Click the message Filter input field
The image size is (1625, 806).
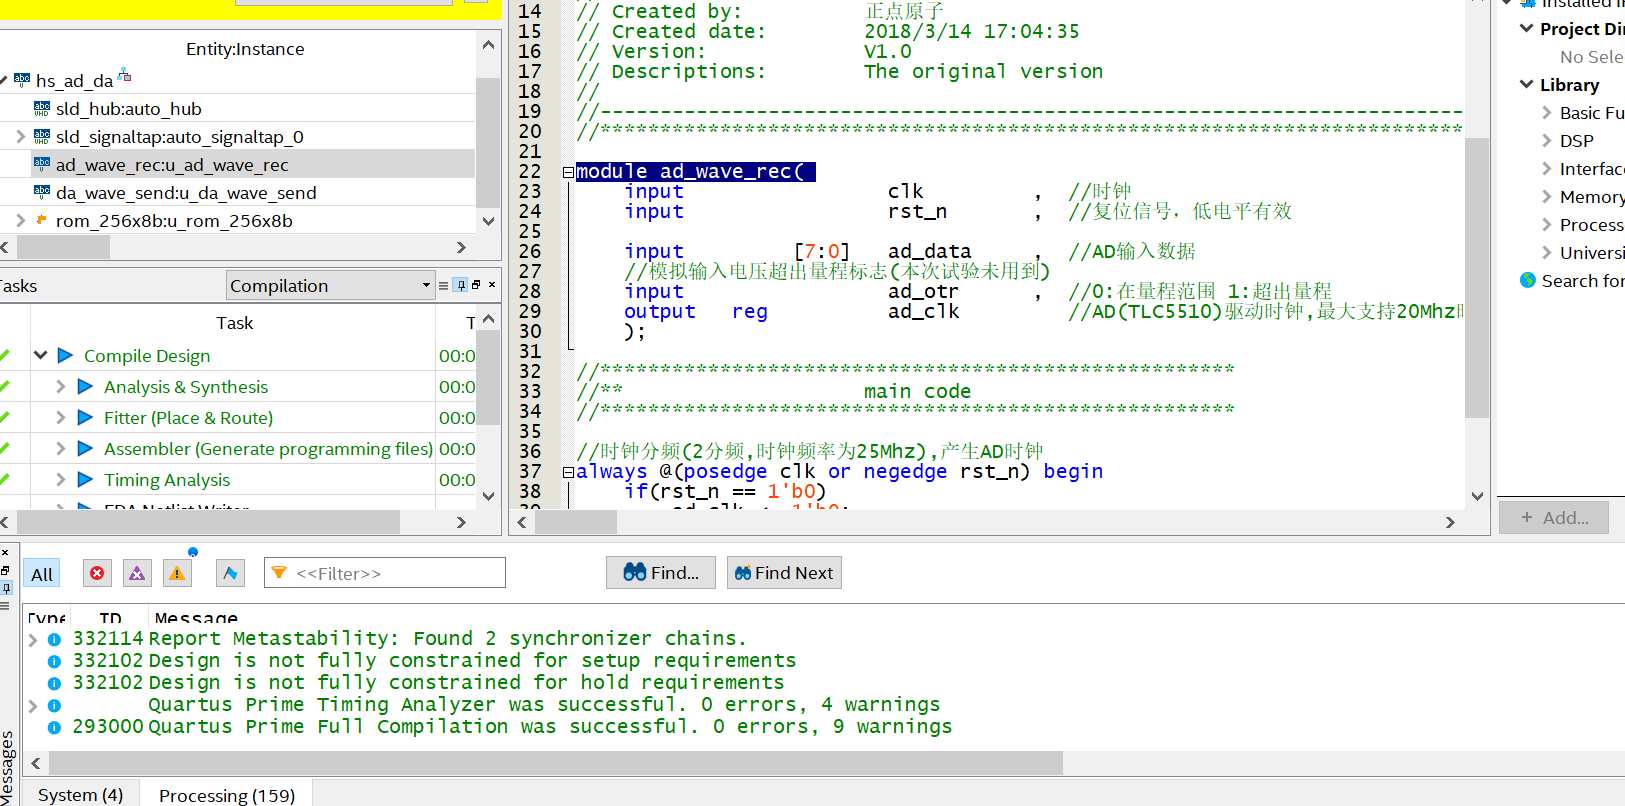pos(385,573)
